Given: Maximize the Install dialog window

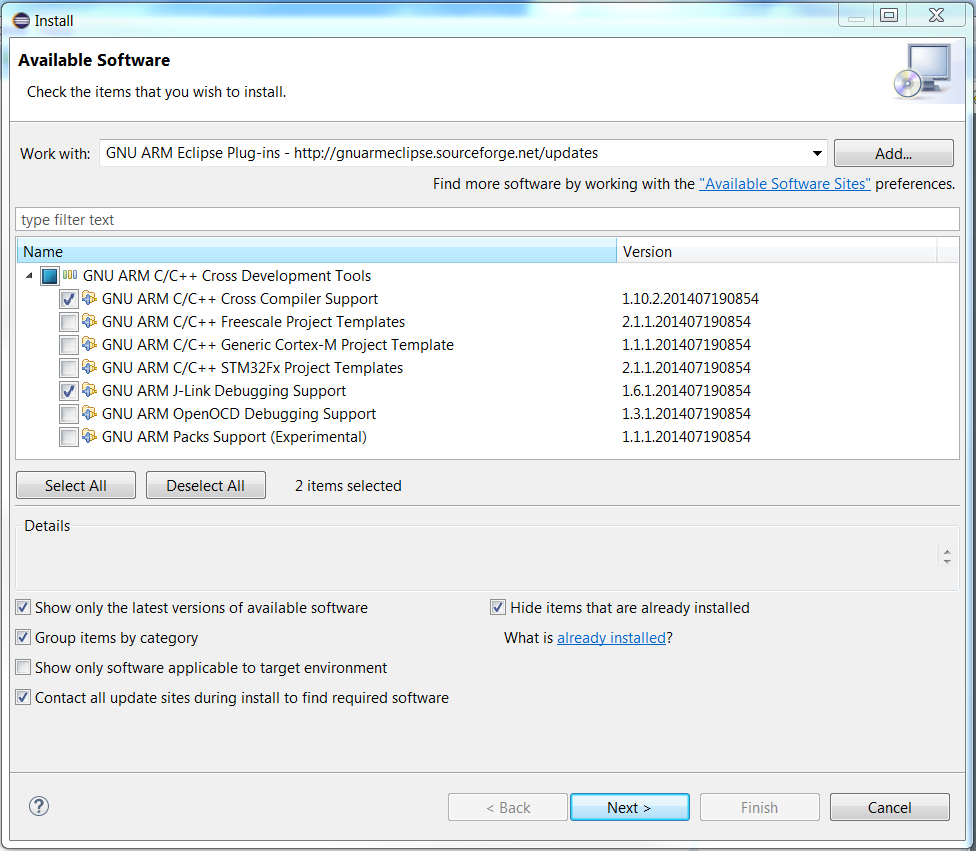Looking at the screenshot, I should pos(889,15).
